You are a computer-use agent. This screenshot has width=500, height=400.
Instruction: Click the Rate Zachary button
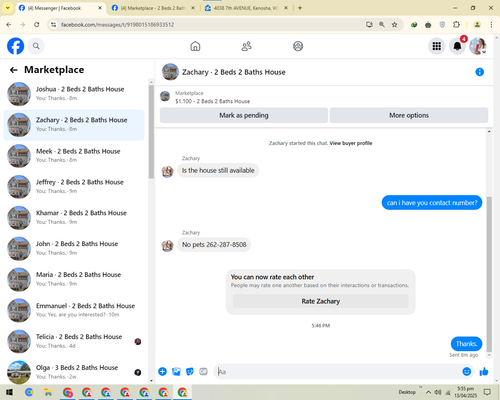pos(321,301)
